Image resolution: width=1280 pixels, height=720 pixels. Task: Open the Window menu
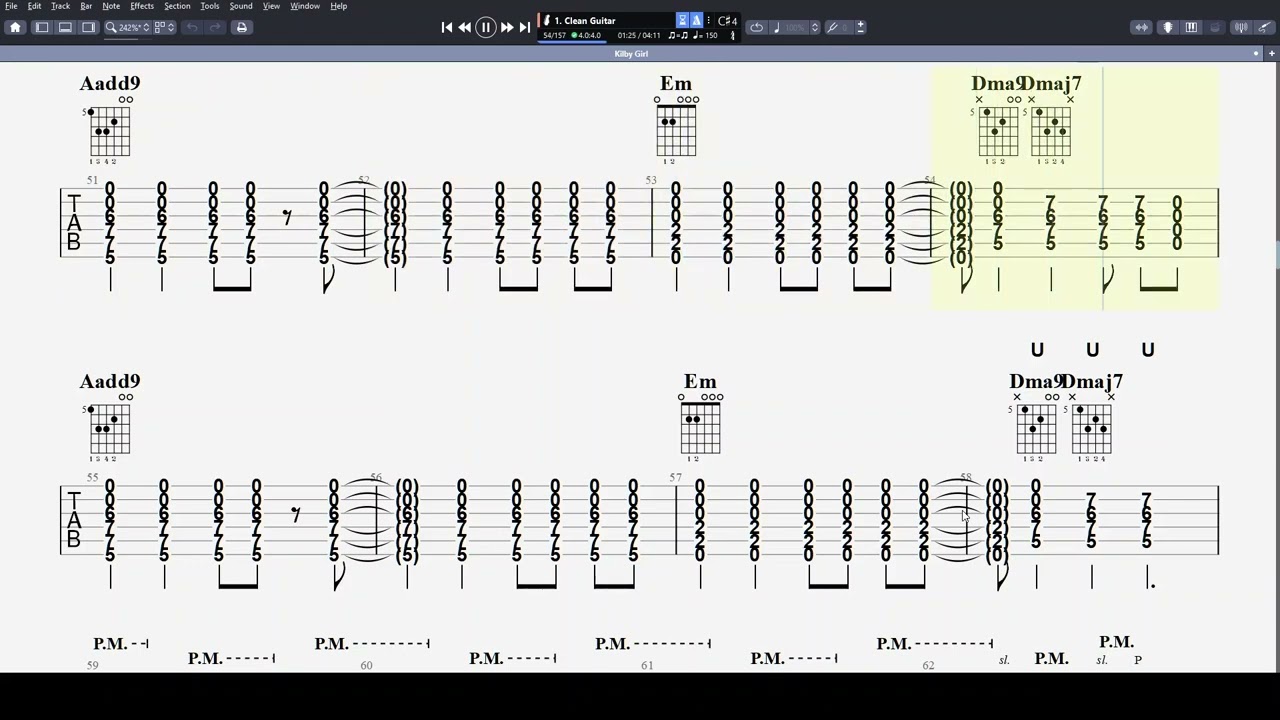pos(305,6)
